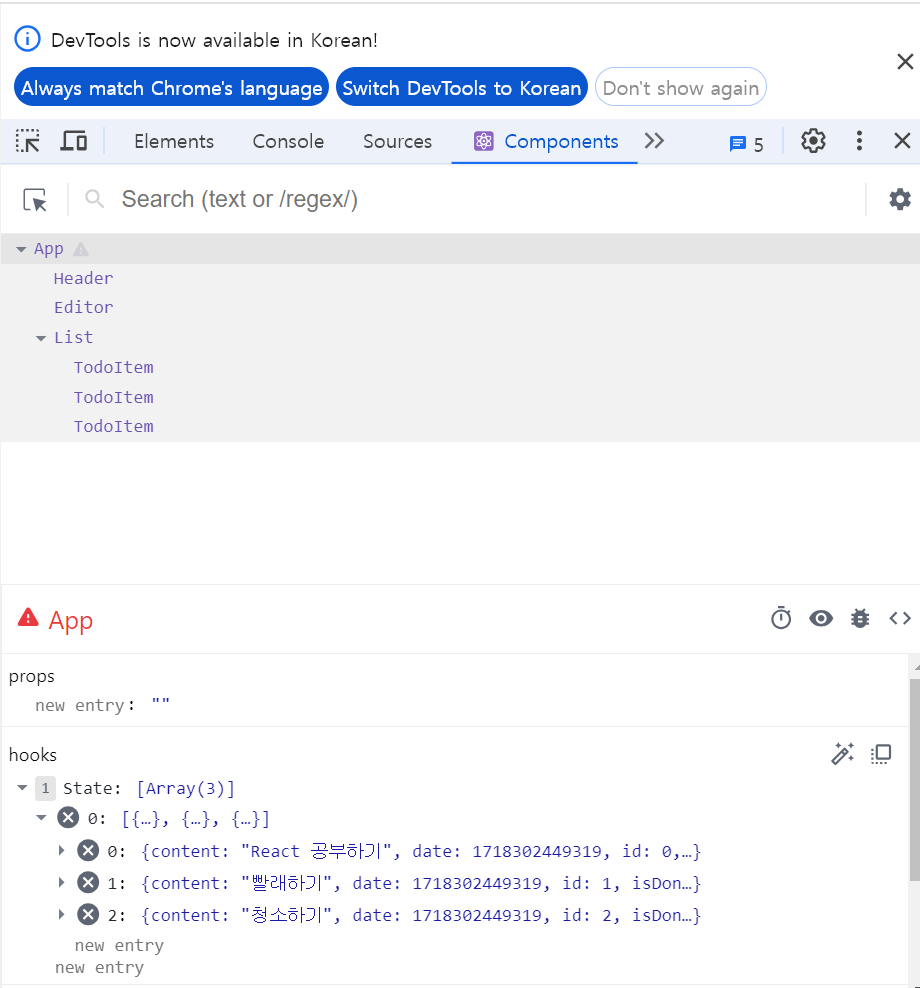Select the second TodoItem component
The width and height of the screenshot is (920, 988).
(113, 398)
